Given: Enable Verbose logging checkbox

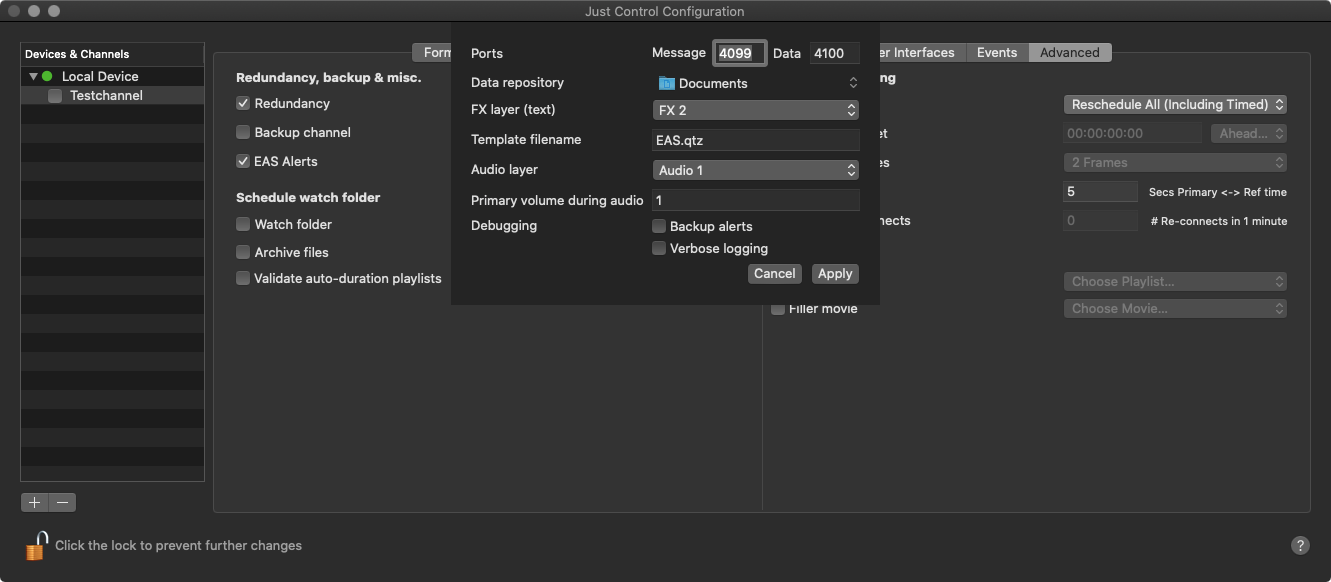Looking at the screenshot, I should [659, 248].
